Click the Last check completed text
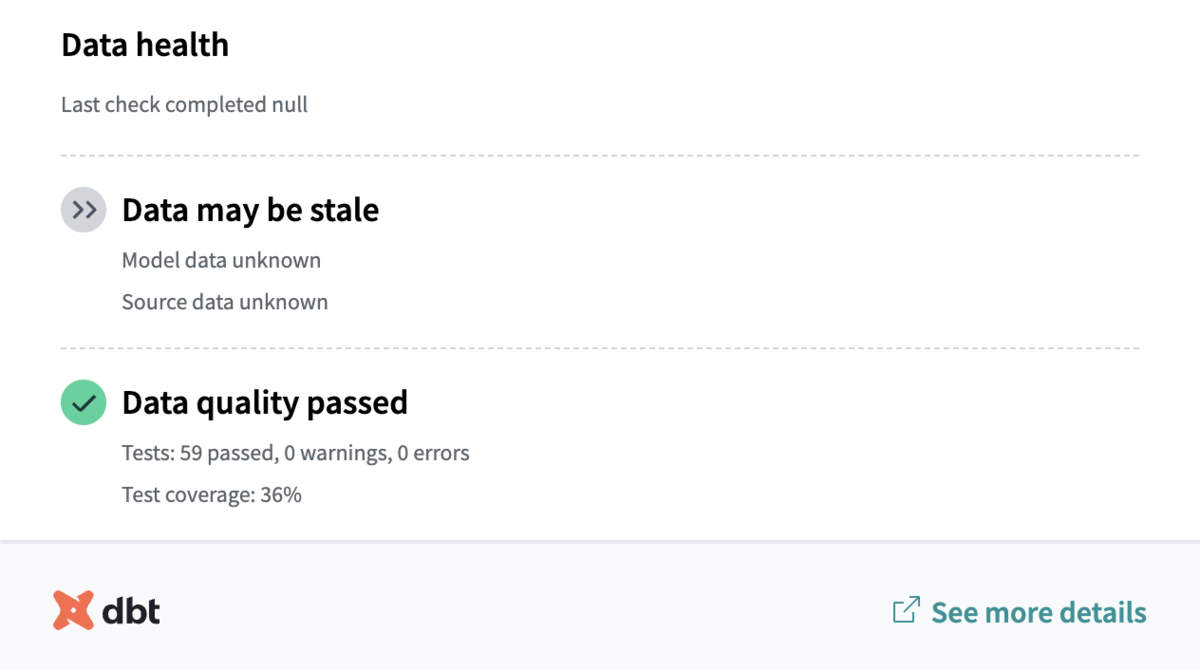This screenshot has height=670, width=1200. (184, 104)
